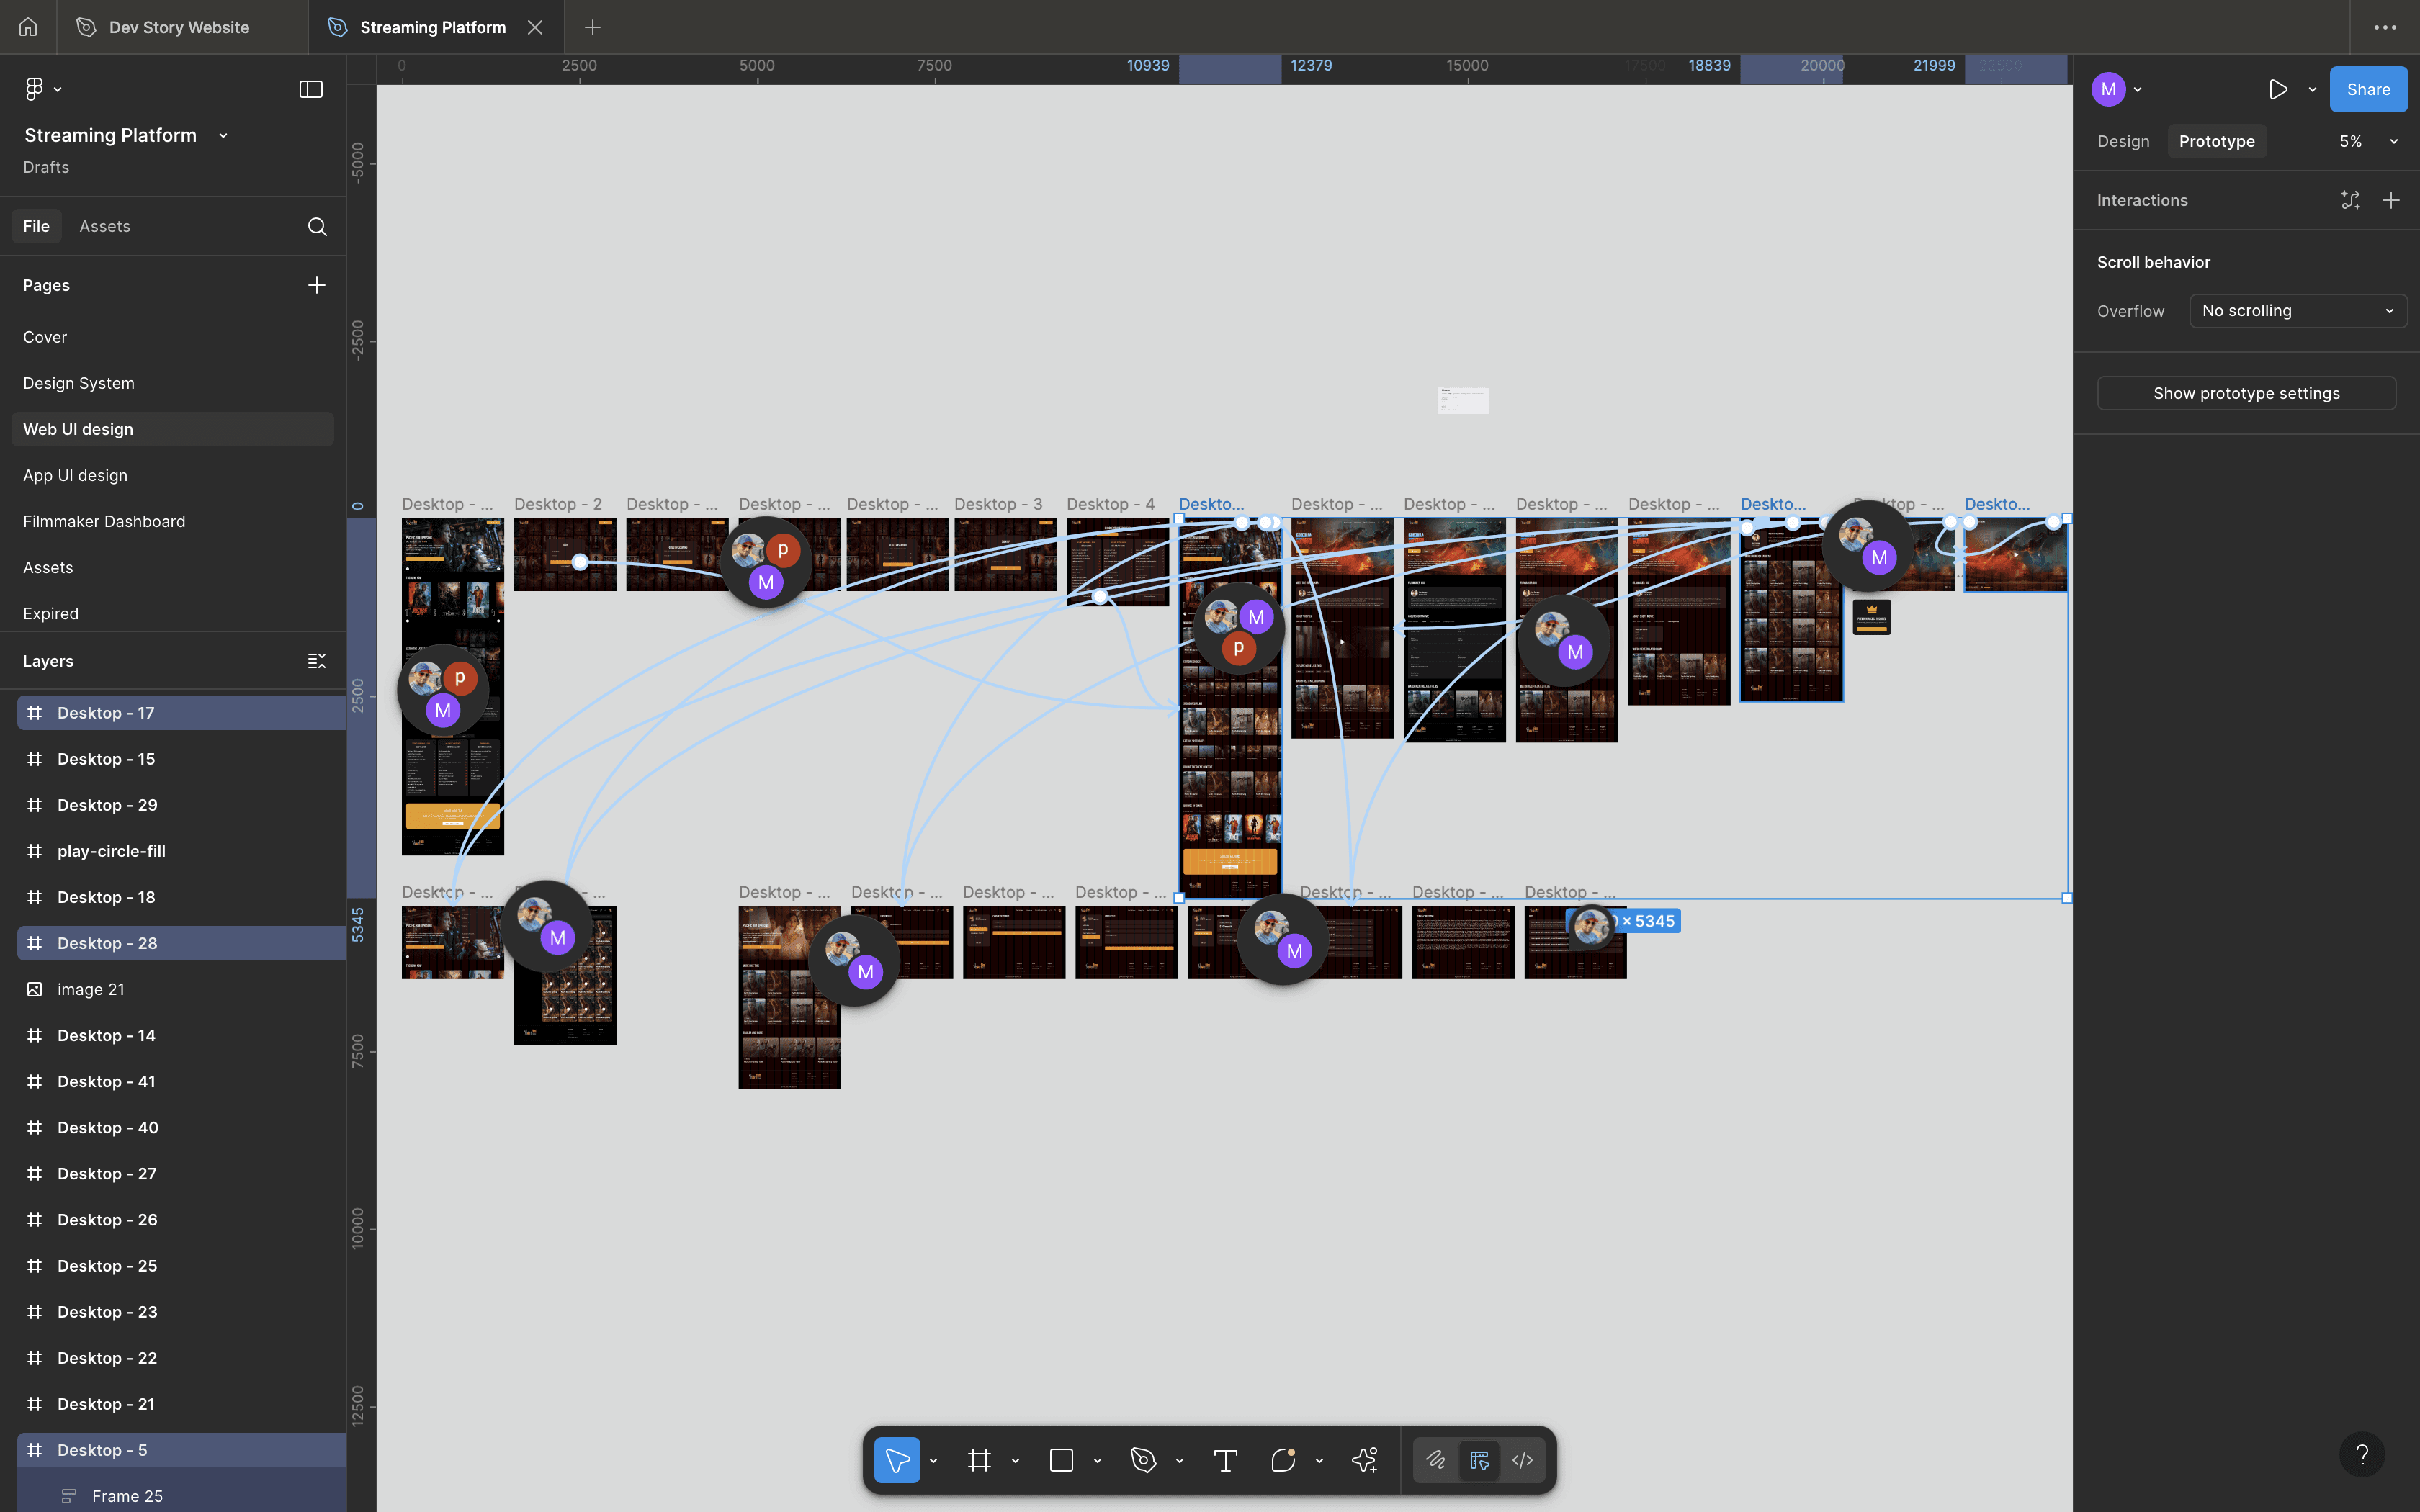Open the Overflow No scrolling dropdown

pyautogui.click(x=2297, y=311)
